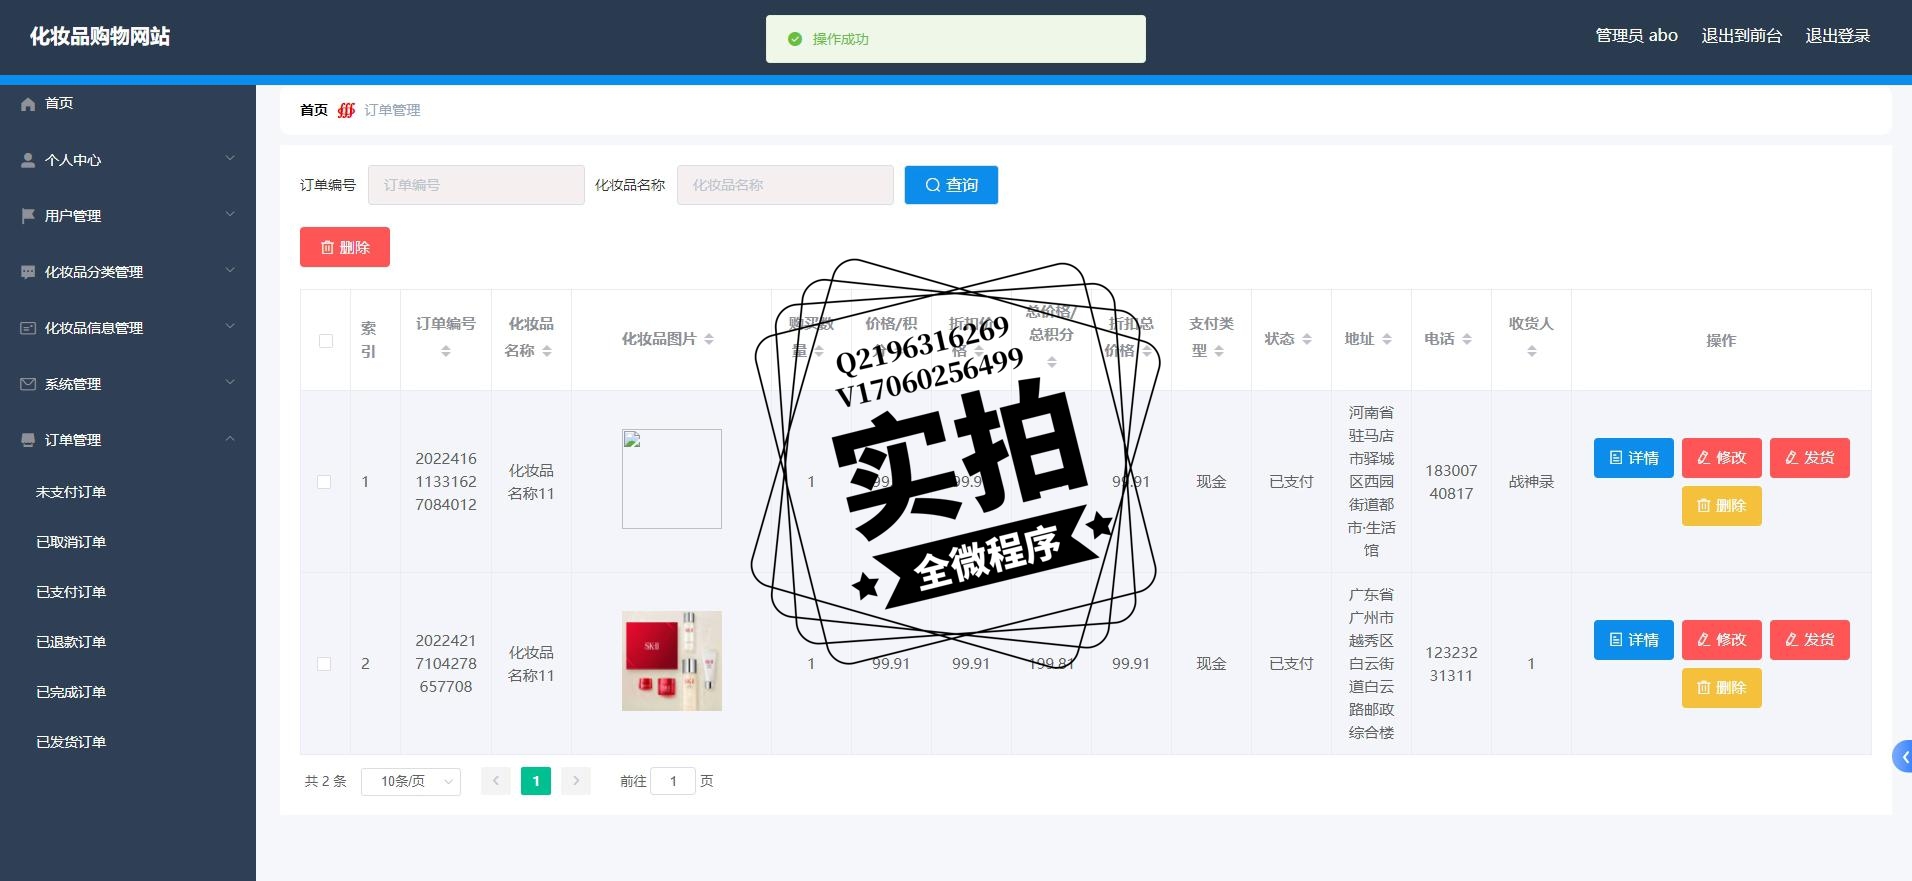Click the 查询 search button

(951, 185)
